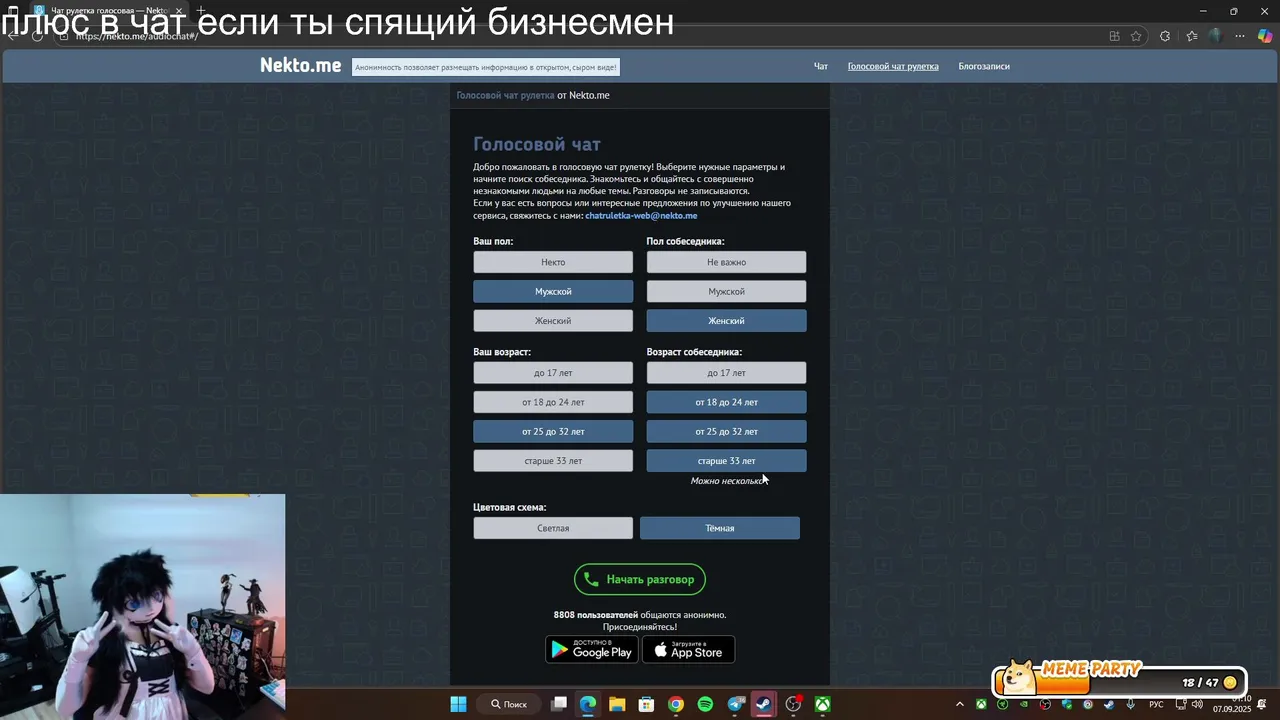The width and height of the screenshot is (1280, 720).
Task: Open Copilot sidebar icon in Edge
Action: coord(1265,36)
